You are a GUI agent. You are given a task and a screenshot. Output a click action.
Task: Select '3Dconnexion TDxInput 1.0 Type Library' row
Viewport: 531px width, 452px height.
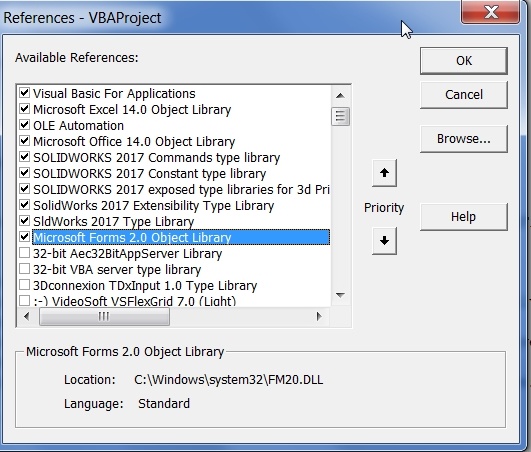pyautogui.click(x=145, y=286)
